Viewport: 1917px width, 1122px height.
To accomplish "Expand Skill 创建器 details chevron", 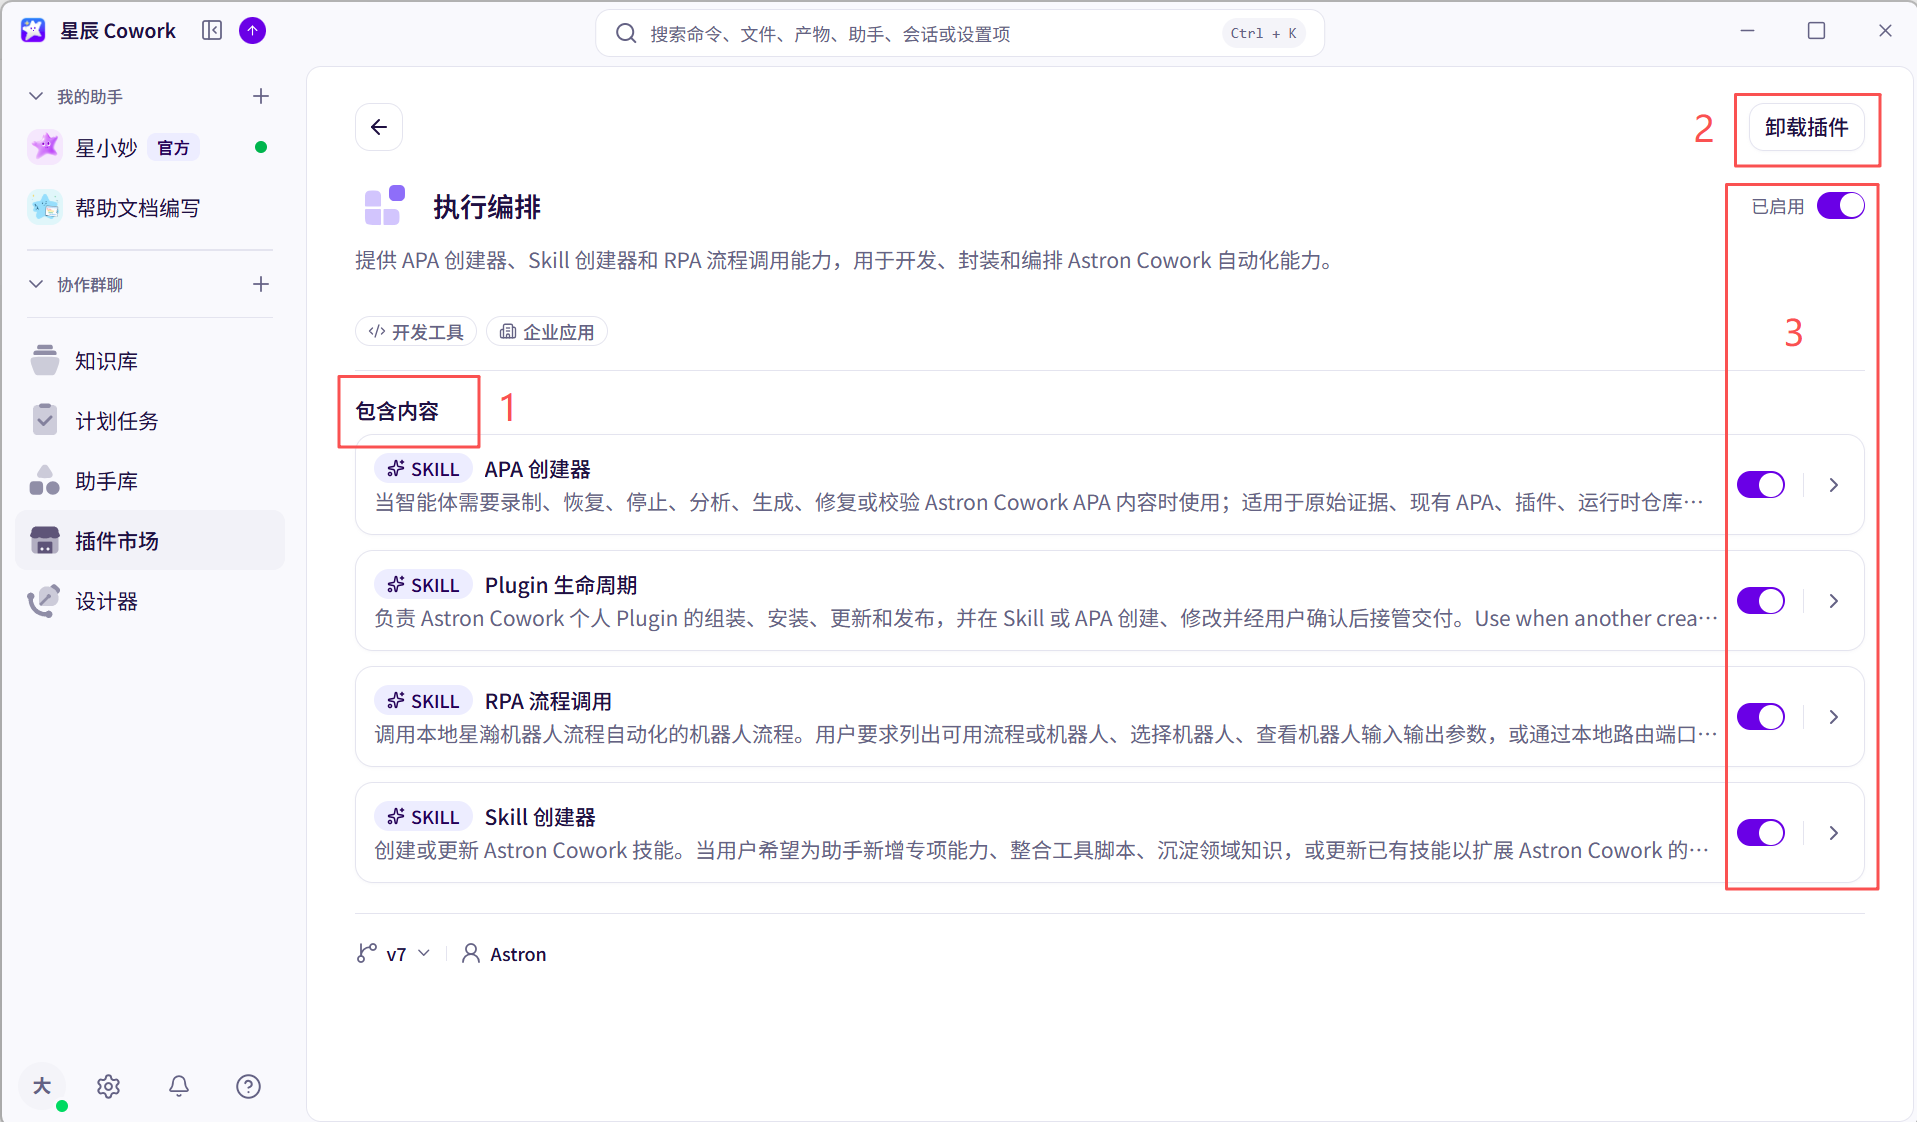I will click(1834, 833).
